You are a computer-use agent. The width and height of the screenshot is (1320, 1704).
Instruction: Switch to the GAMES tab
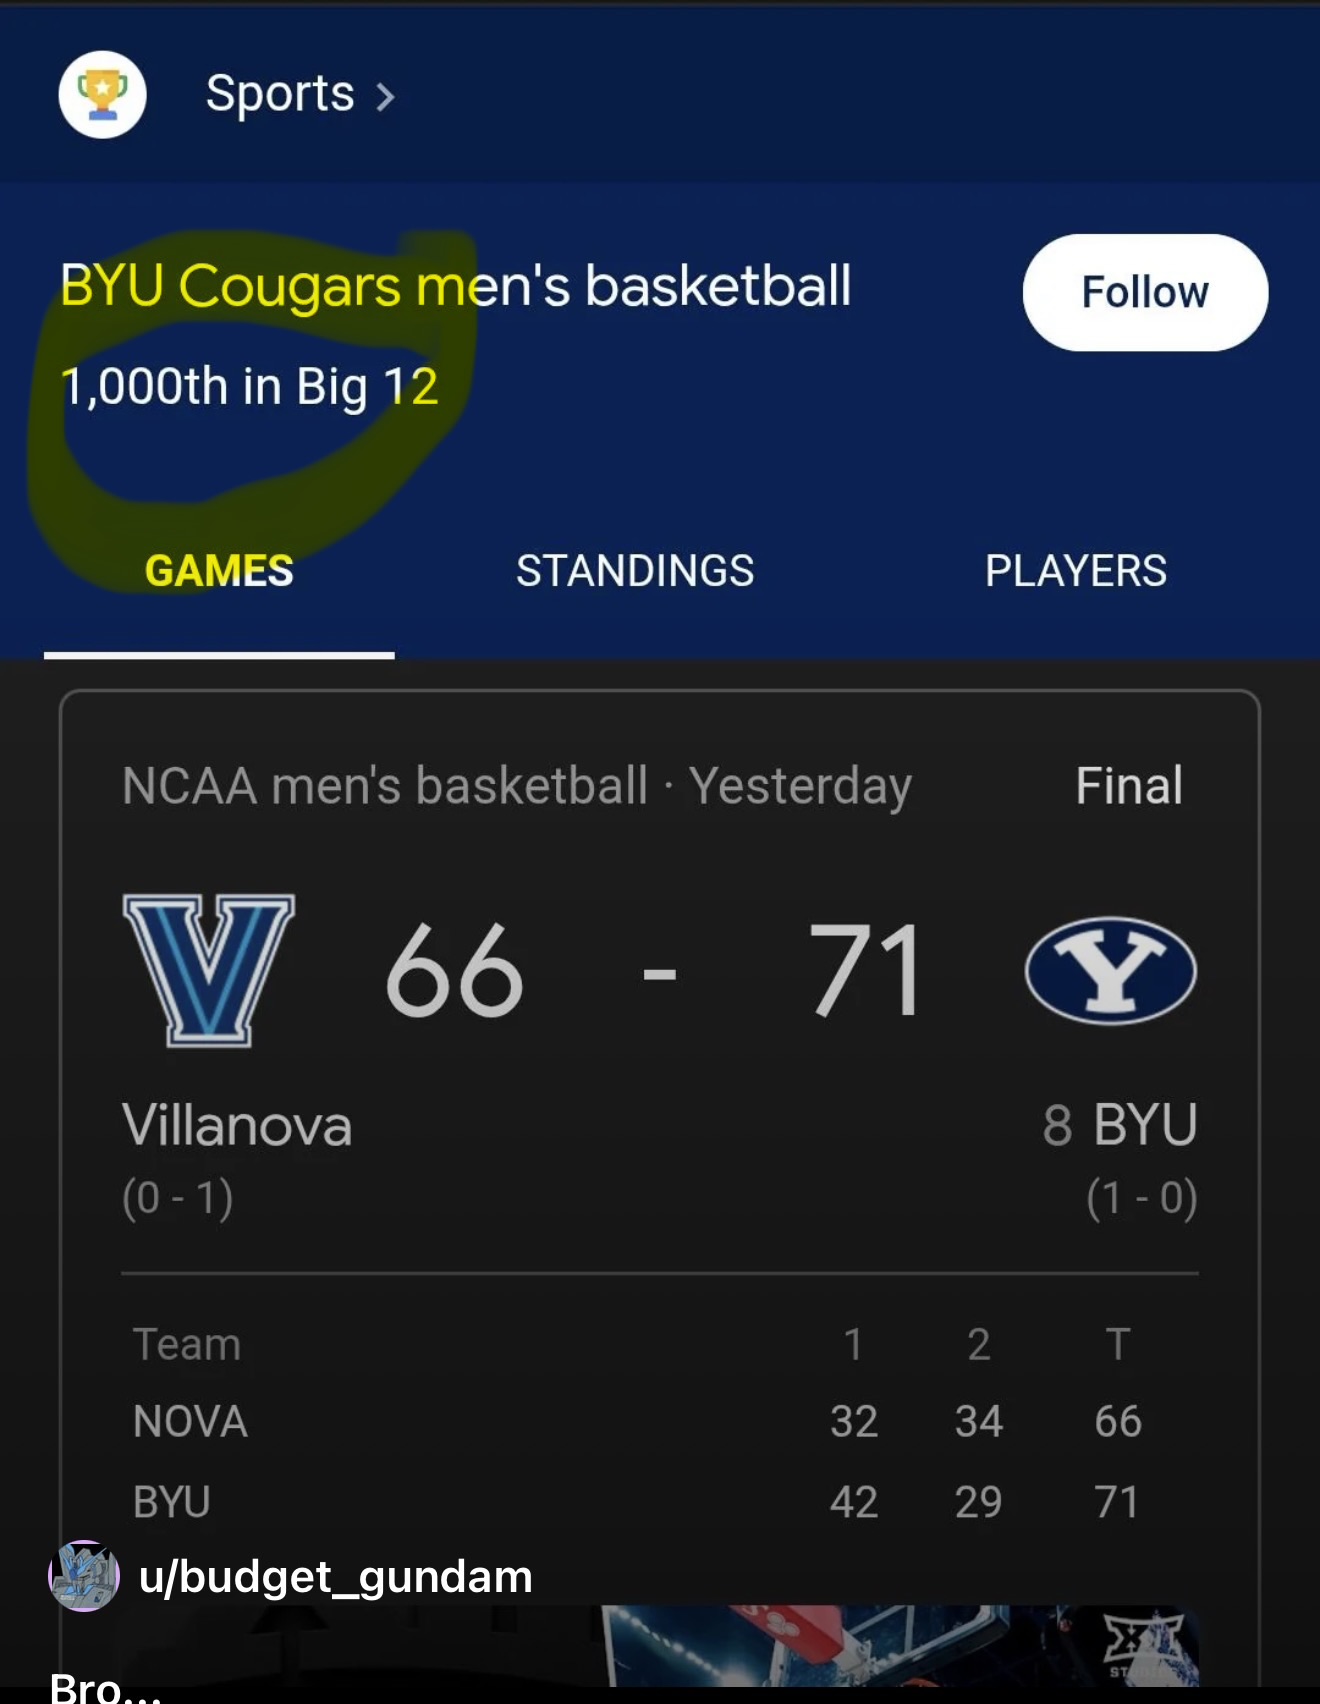pos(219,571)
